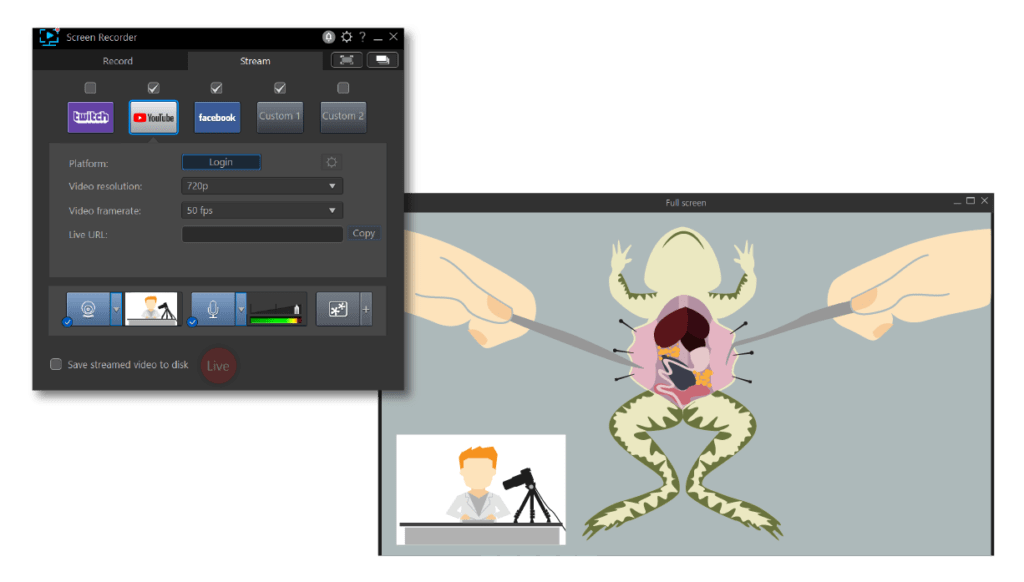Screen dimensions: 1024x582
Task: Start streaming with the Live button
Action: [x=218, y=366]
